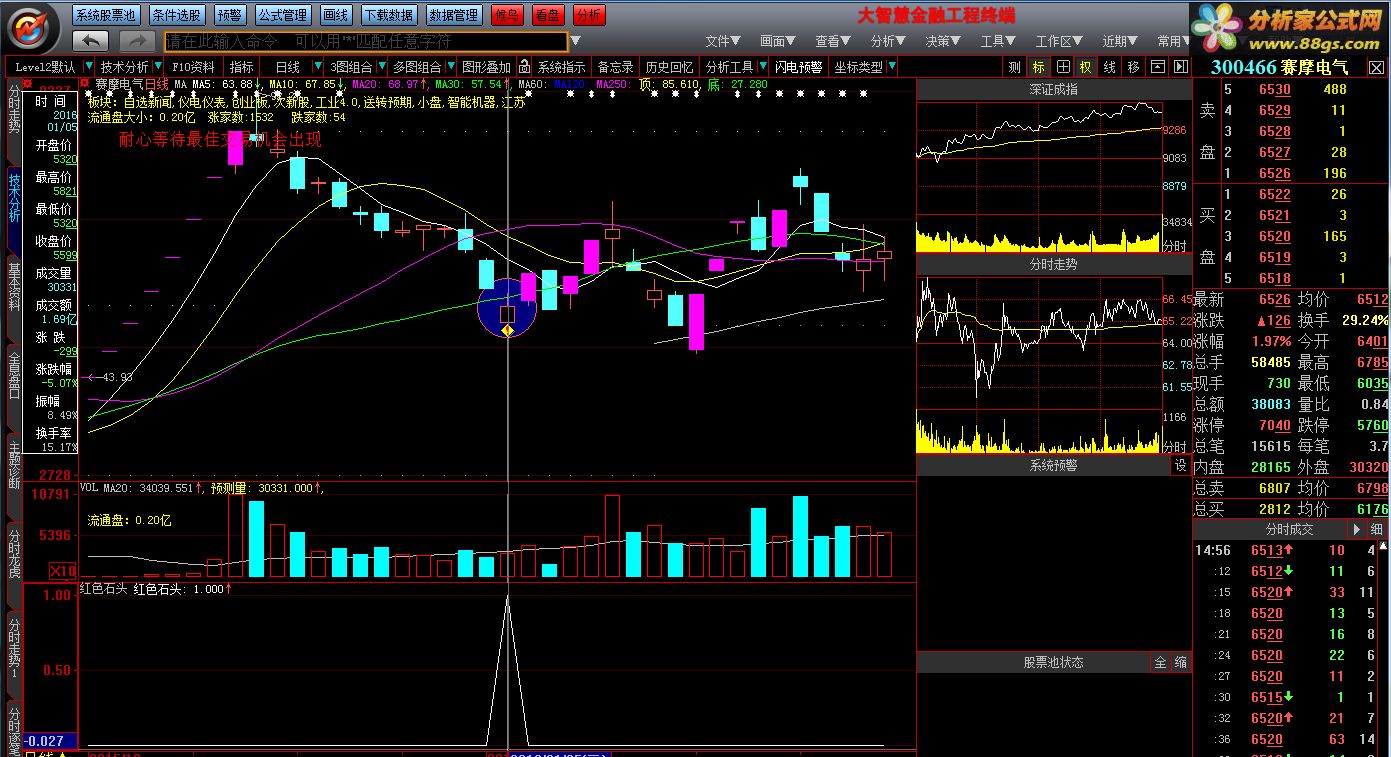Click the X10 volume scale label

[63, 571]
